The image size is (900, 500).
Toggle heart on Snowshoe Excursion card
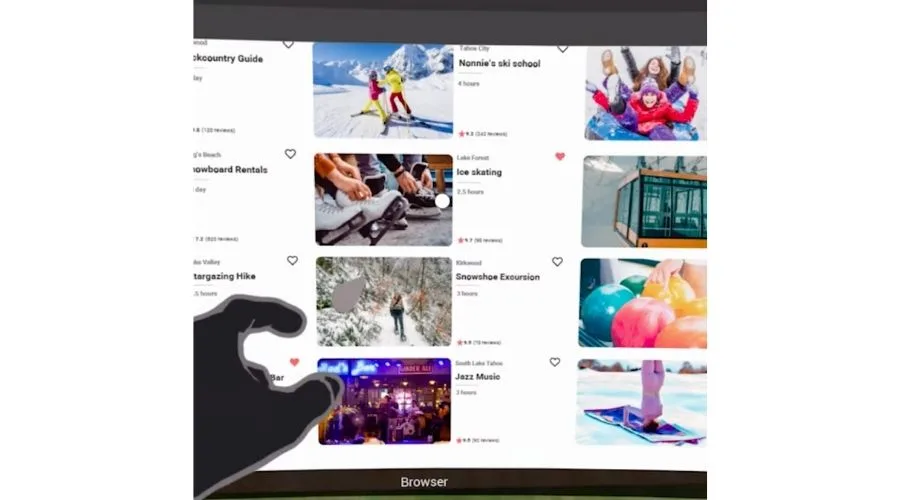(557, 262)
